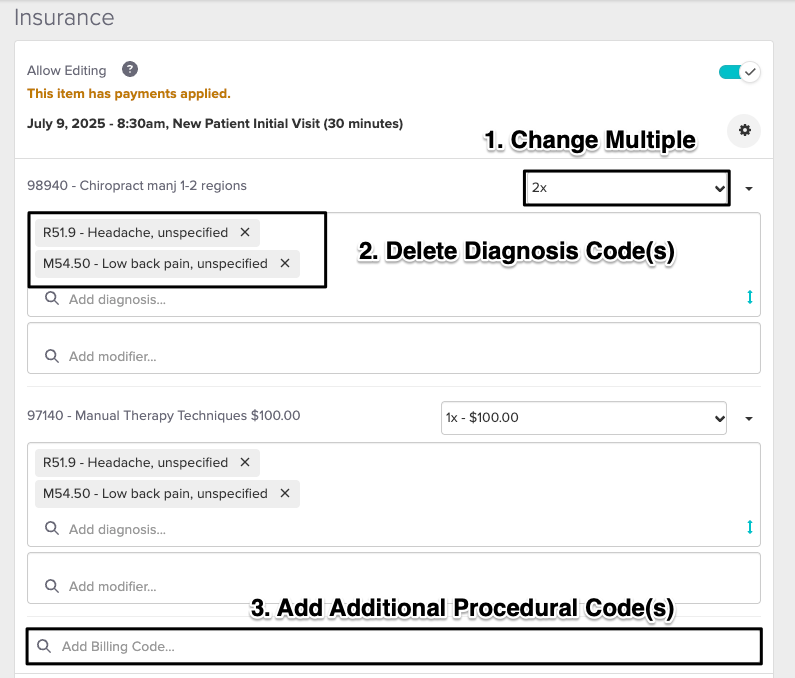Click Add modifier field under code 97140
The image size is (795, 678).
pos(393,578)
